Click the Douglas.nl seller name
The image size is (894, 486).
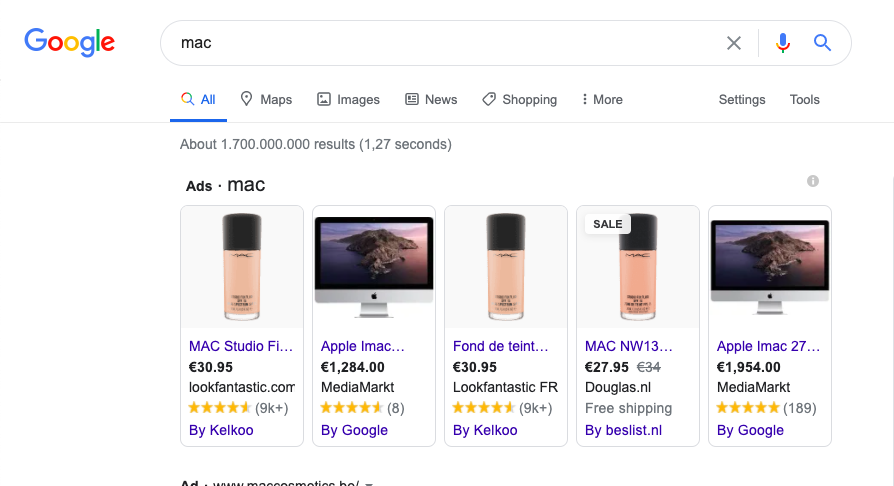pos(618,387)
